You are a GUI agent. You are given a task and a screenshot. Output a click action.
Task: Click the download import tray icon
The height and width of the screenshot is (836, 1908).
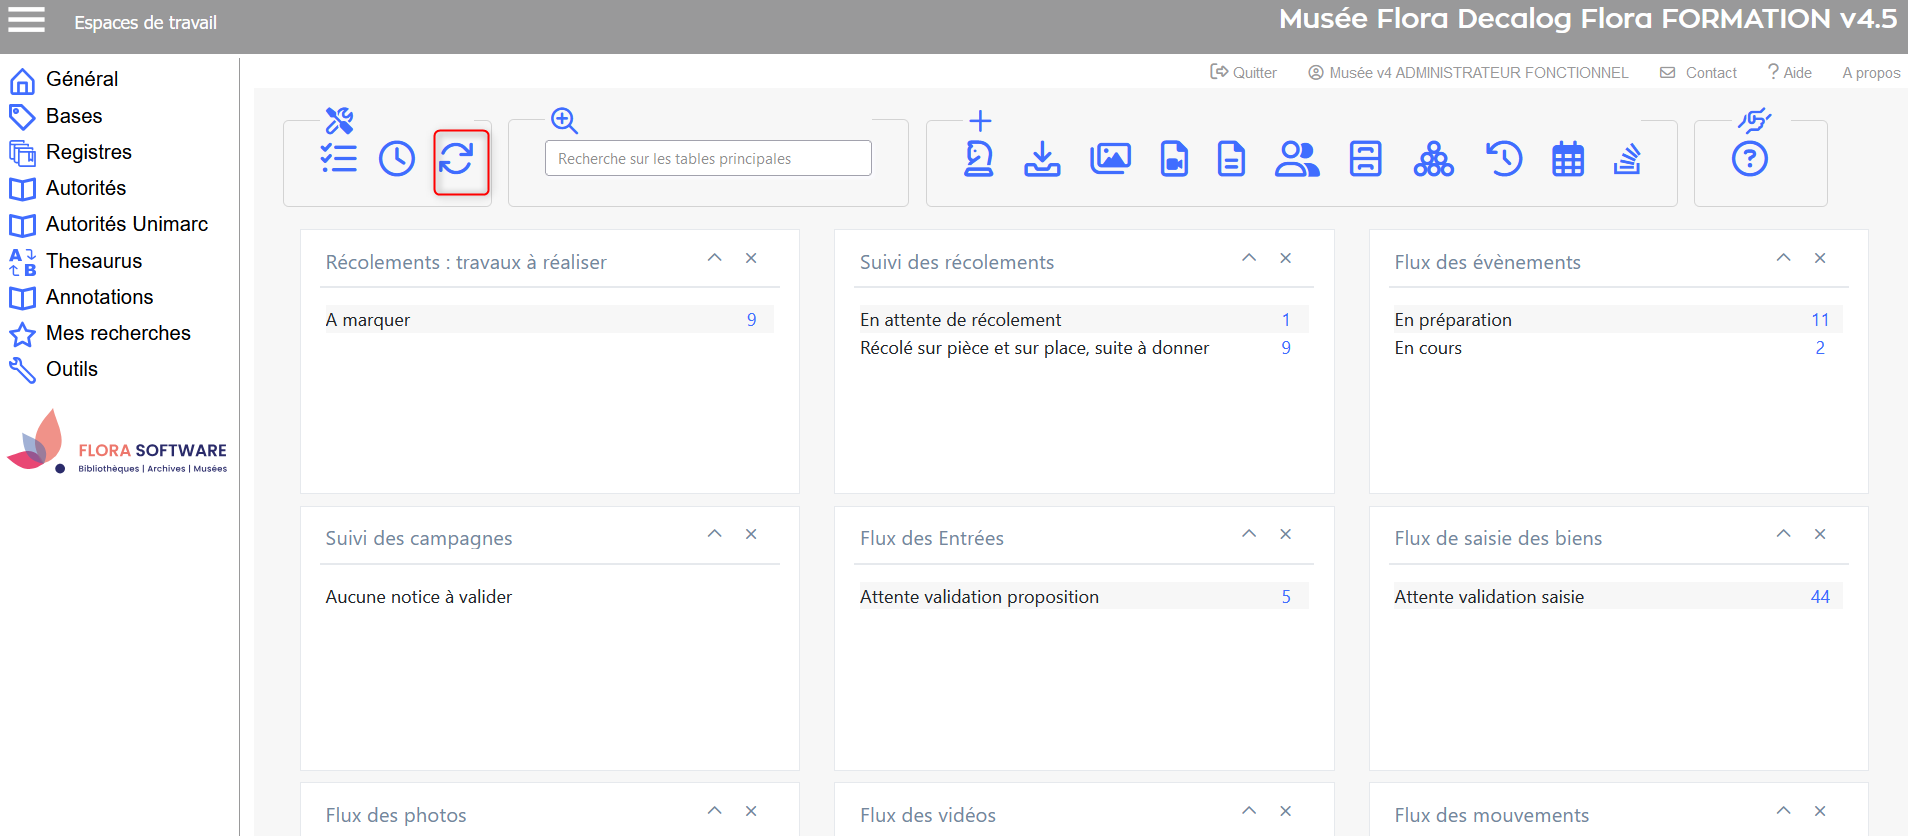tap(1042, 159)
